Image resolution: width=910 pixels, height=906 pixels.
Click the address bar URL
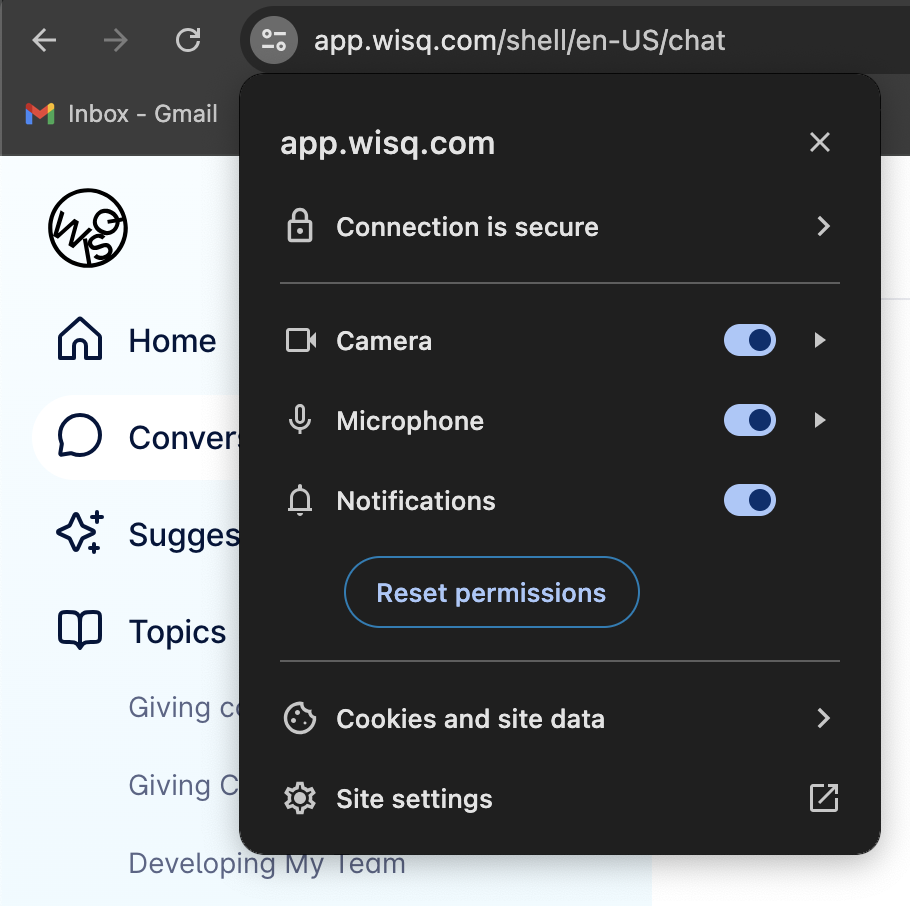click(x=519, y=40)
